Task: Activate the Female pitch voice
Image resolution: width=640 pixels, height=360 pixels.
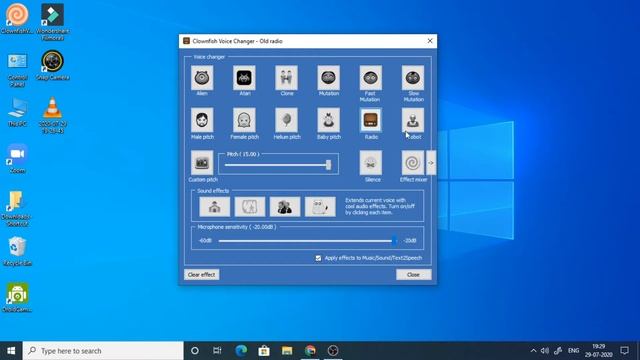Action: (x=244, y=120)
